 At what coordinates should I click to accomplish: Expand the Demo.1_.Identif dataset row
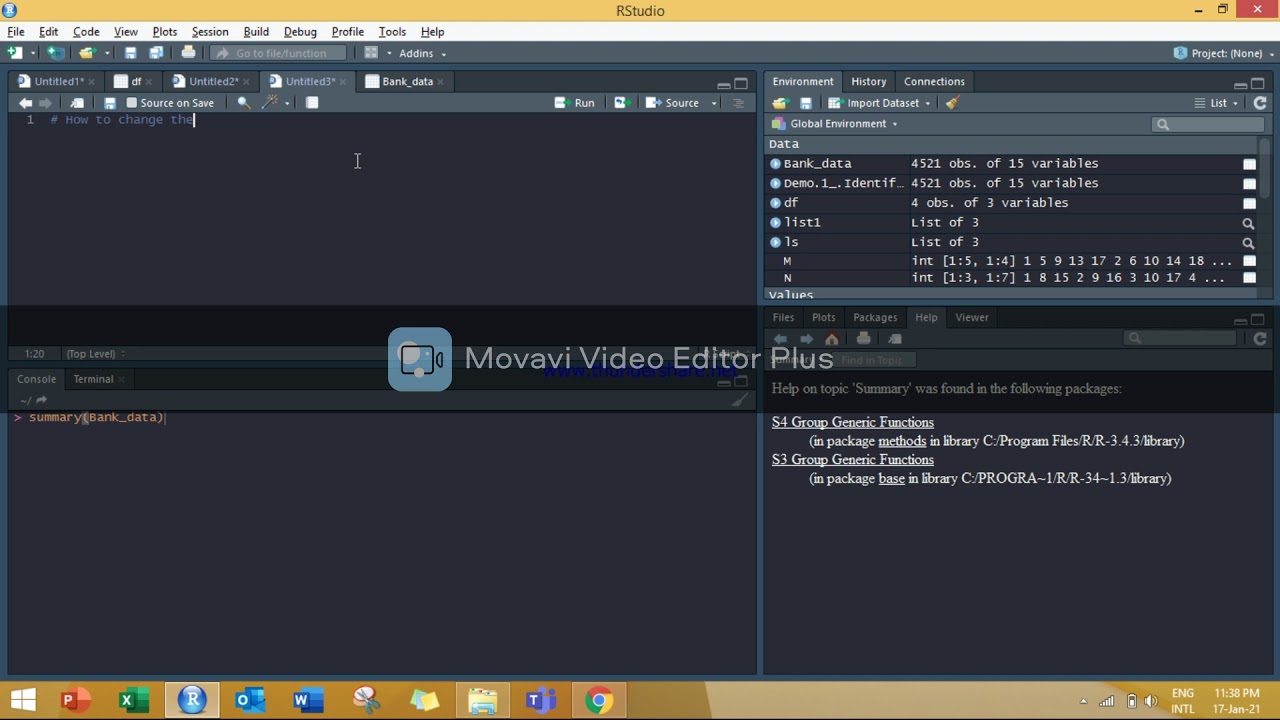click(x=775, y=184)
